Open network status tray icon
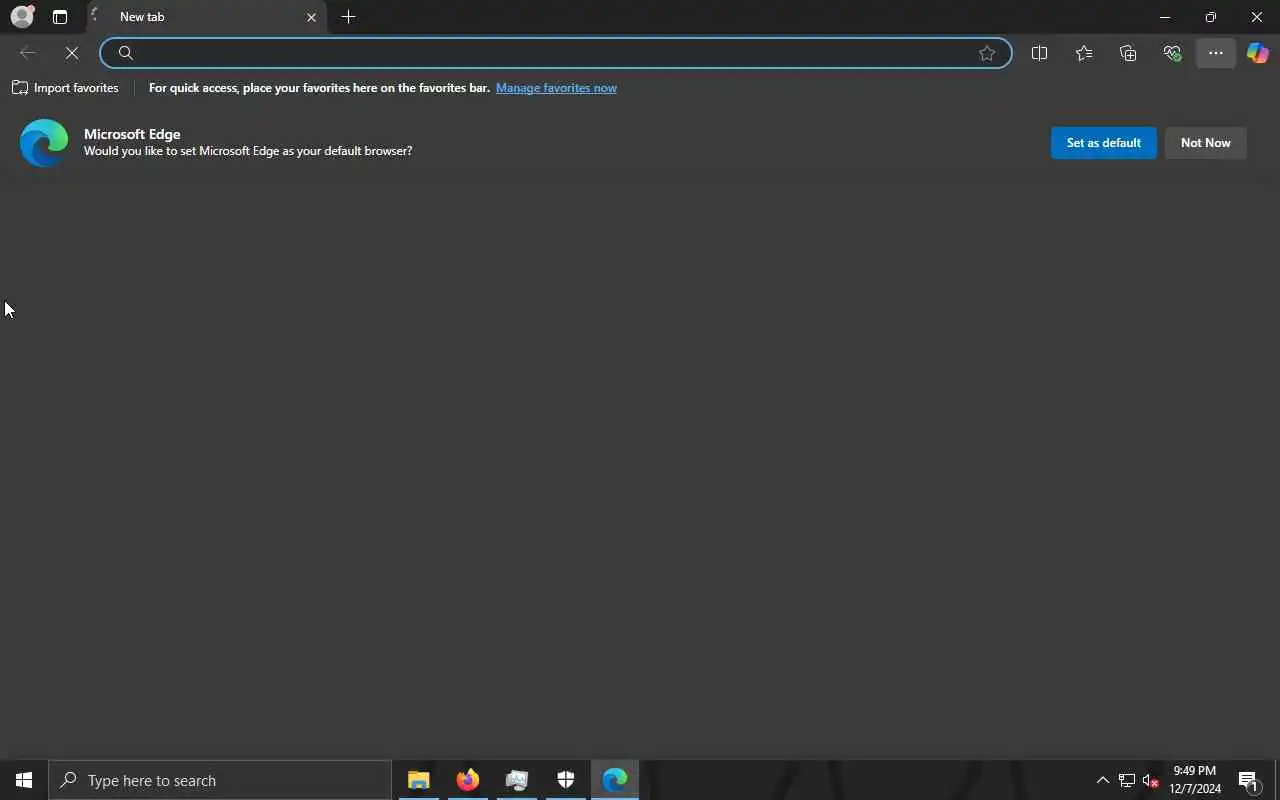Image resolution: width=1280 pixels, height=800 pixels. 1126,780
